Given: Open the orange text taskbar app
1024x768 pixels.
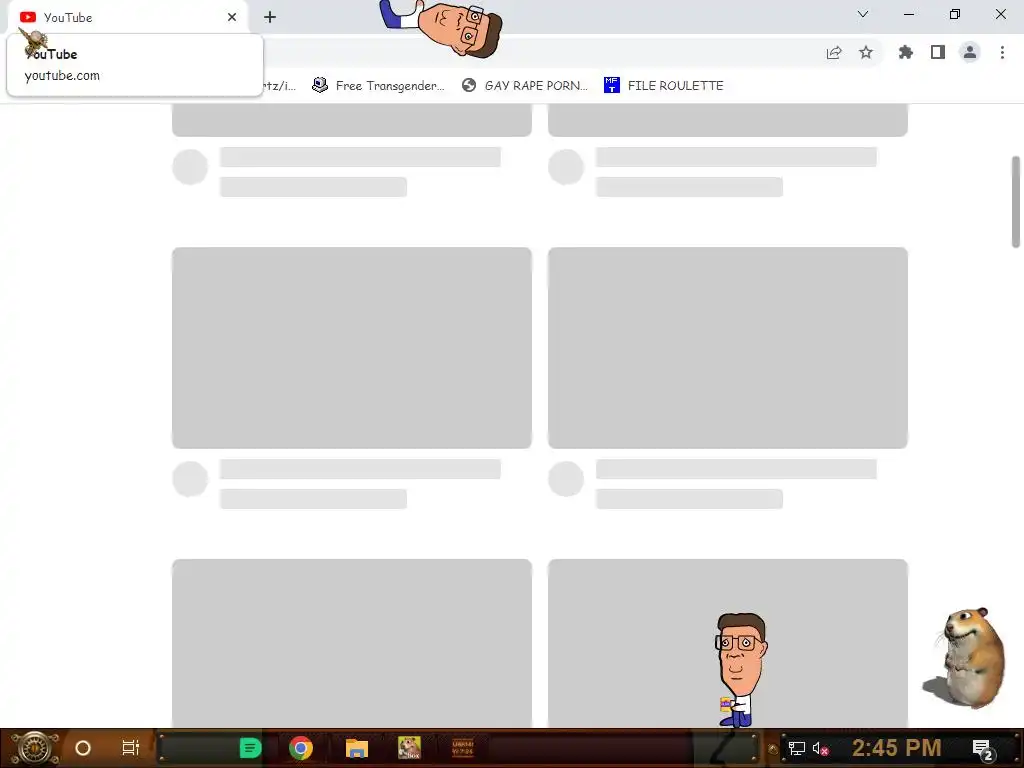Looking at the screenshot, I should [x=463, y=748].
